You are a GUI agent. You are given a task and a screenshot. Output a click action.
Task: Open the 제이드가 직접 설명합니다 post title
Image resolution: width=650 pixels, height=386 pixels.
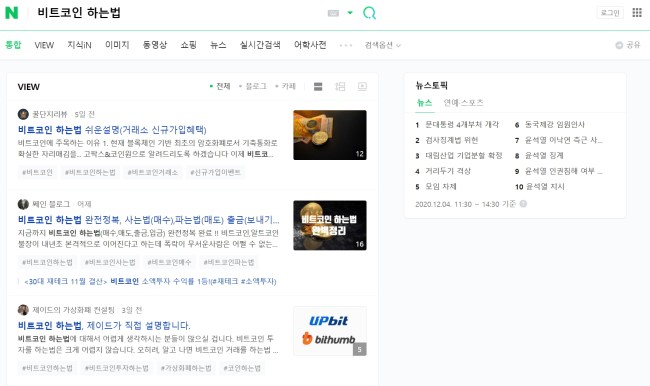click(x=104, y=325)
